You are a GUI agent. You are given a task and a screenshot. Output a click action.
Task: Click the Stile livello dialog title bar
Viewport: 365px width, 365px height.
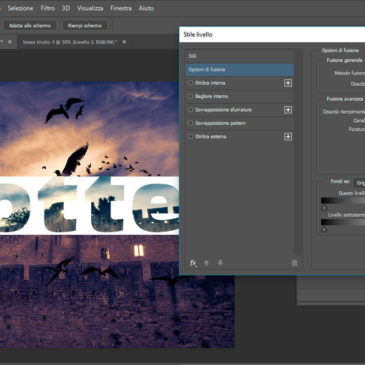pos(272,35)
